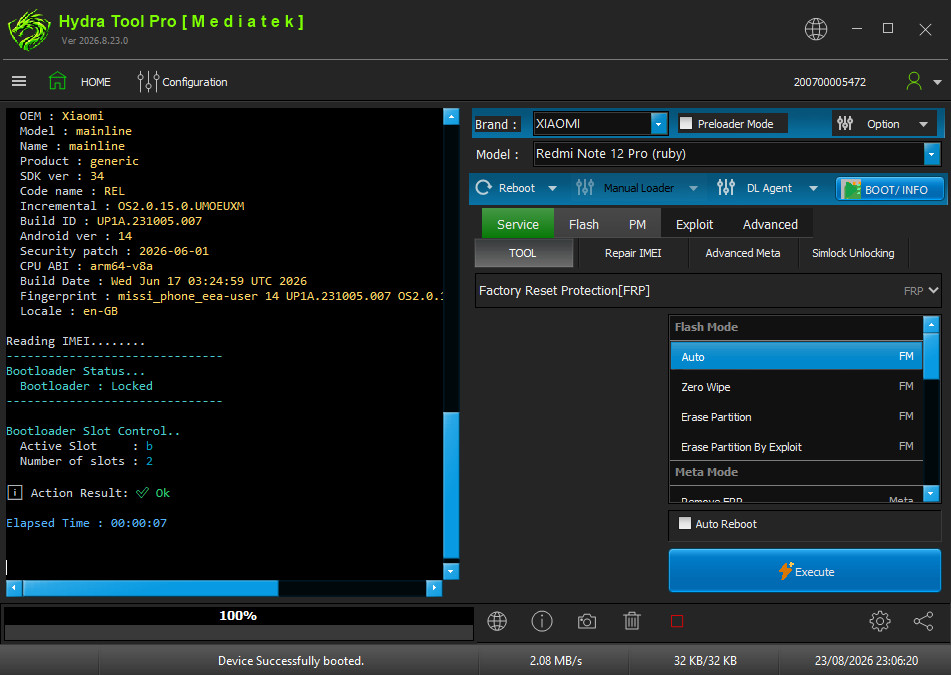Open the Advanced Meta sub-tab
Viewport: 951px width, 675px height.
click(x=742, y=253)
